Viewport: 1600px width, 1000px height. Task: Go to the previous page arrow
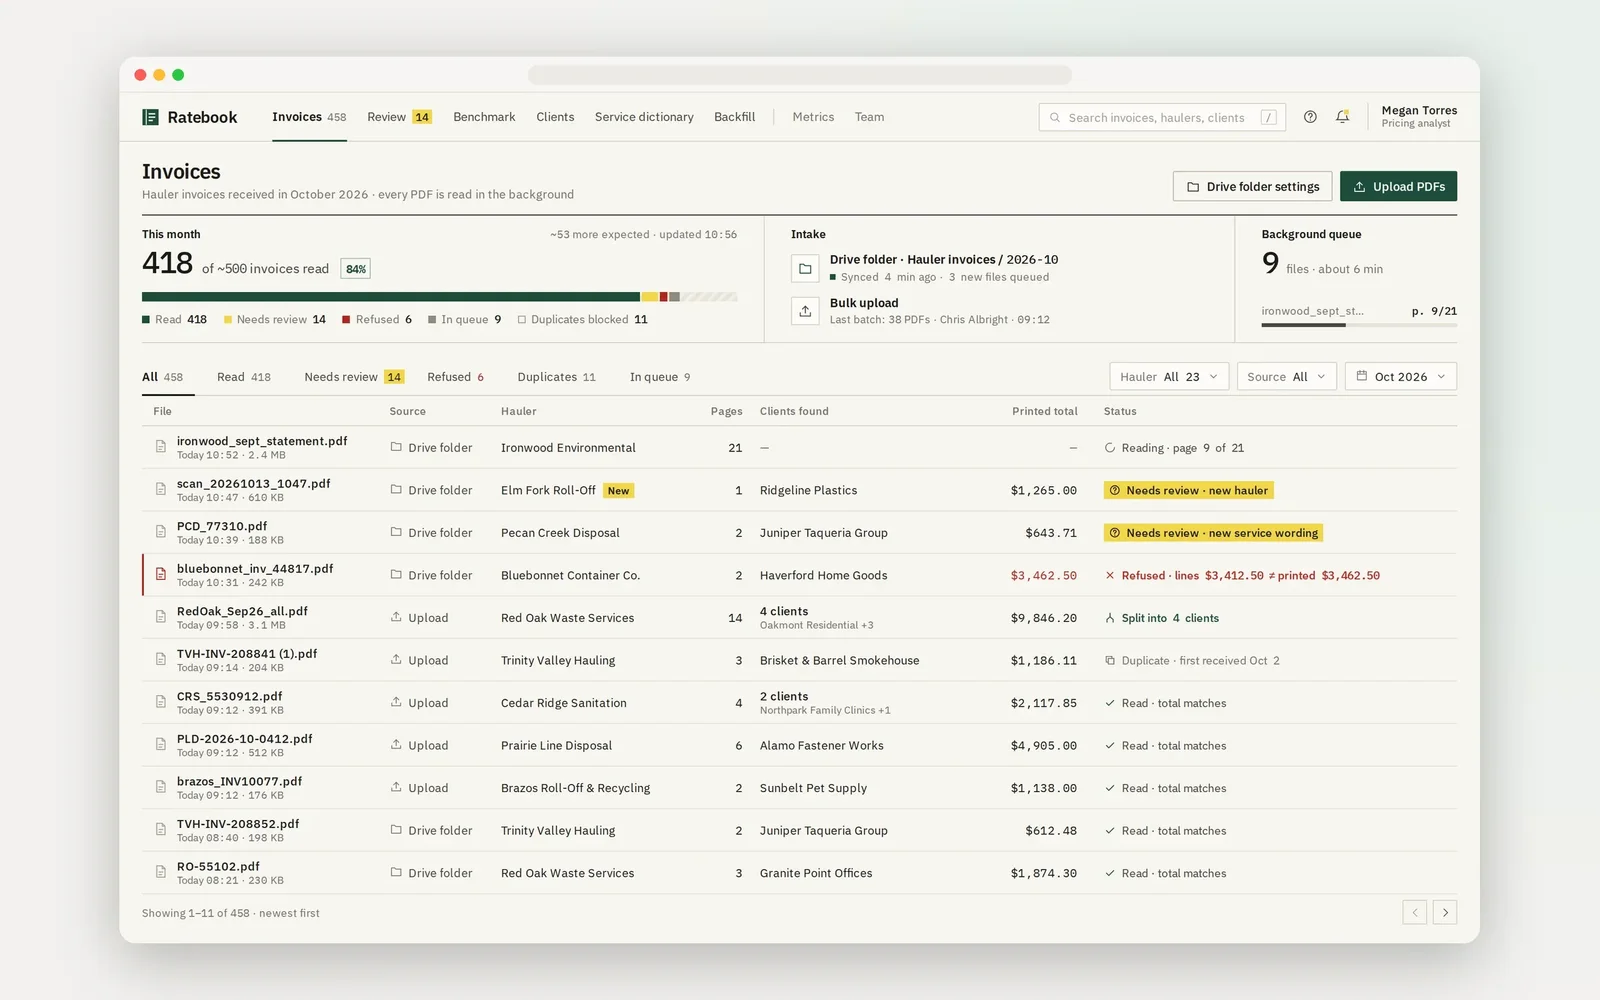pos(1415,912)
